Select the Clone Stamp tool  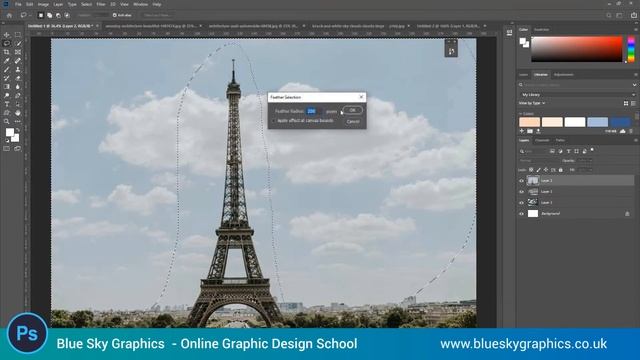(x=18, y=69)
